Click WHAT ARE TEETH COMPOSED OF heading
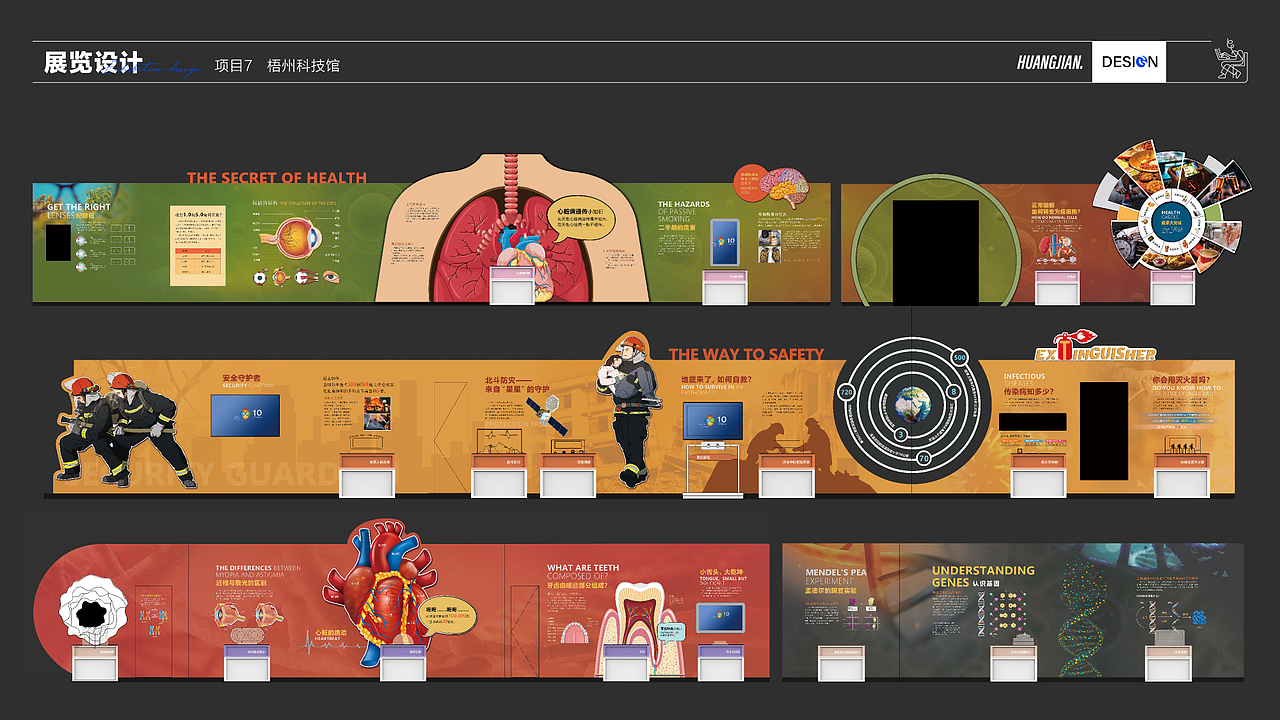 [583, 572]
